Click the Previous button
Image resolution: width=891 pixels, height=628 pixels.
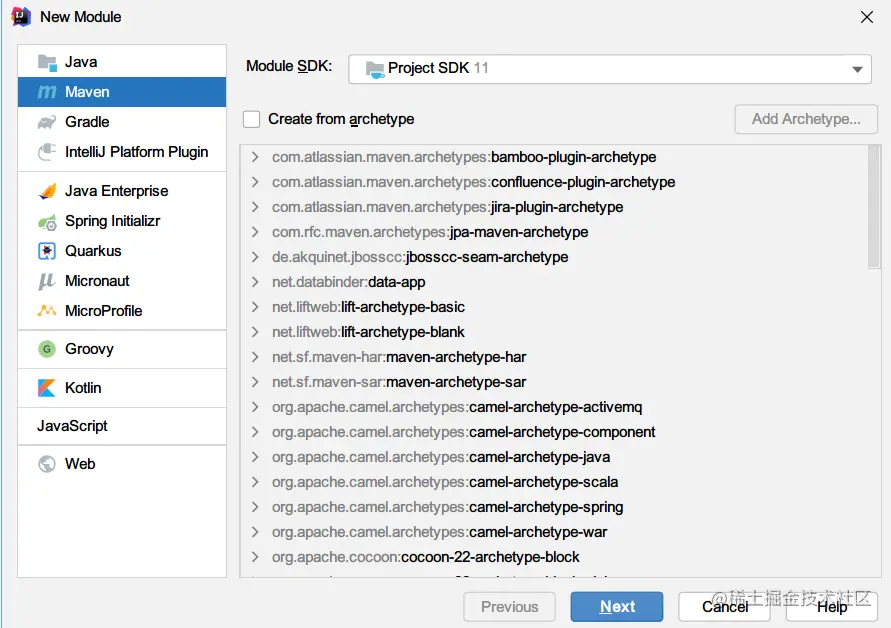click(x=509, y=607)
